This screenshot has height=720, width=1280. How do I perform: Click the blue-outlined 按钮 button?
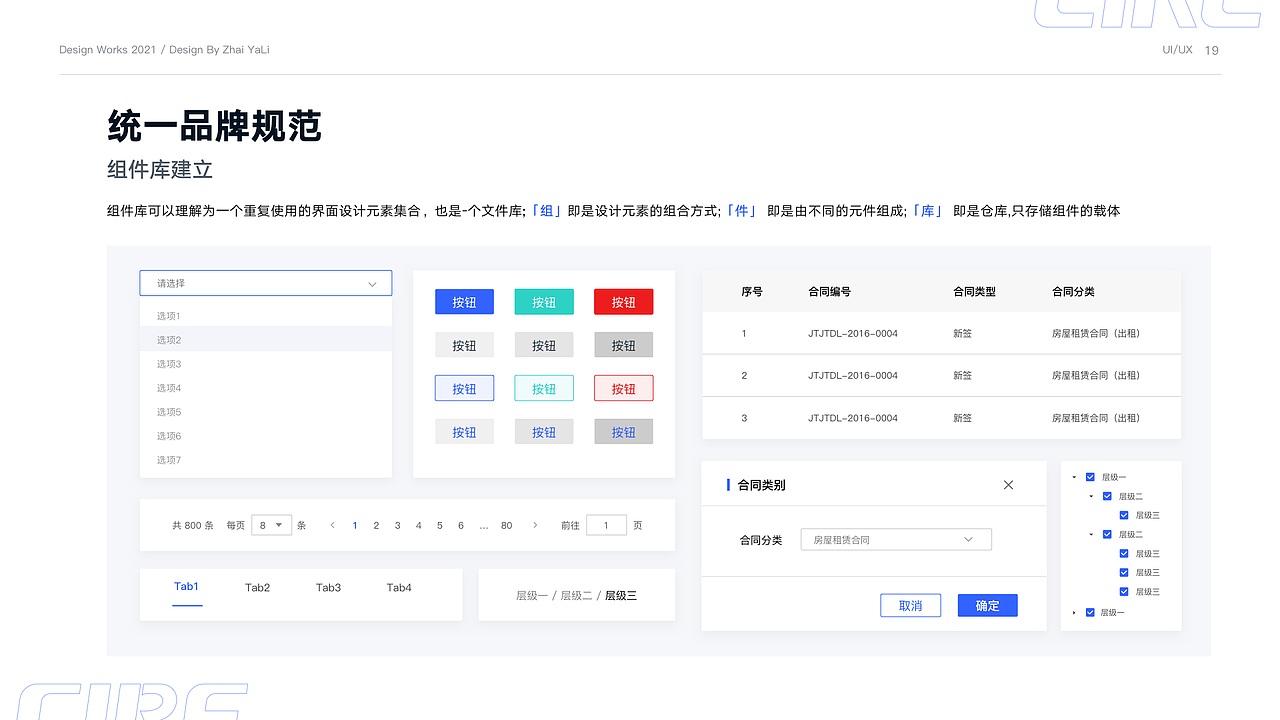(x=464, y=388)
